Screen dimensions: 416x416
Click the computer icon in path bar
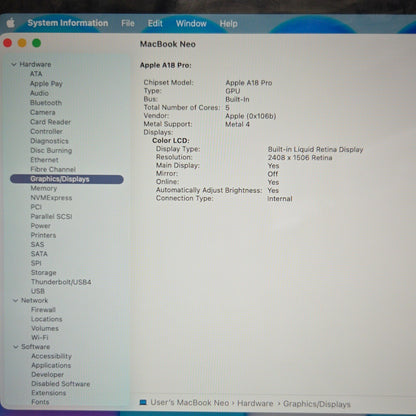(x=143, y=402)
